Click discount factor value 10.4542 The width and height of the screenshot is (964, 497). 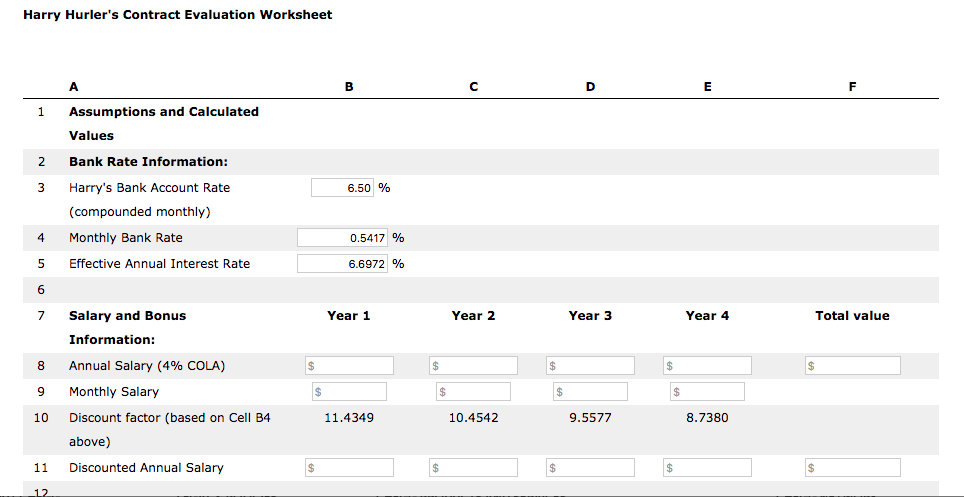473,418
